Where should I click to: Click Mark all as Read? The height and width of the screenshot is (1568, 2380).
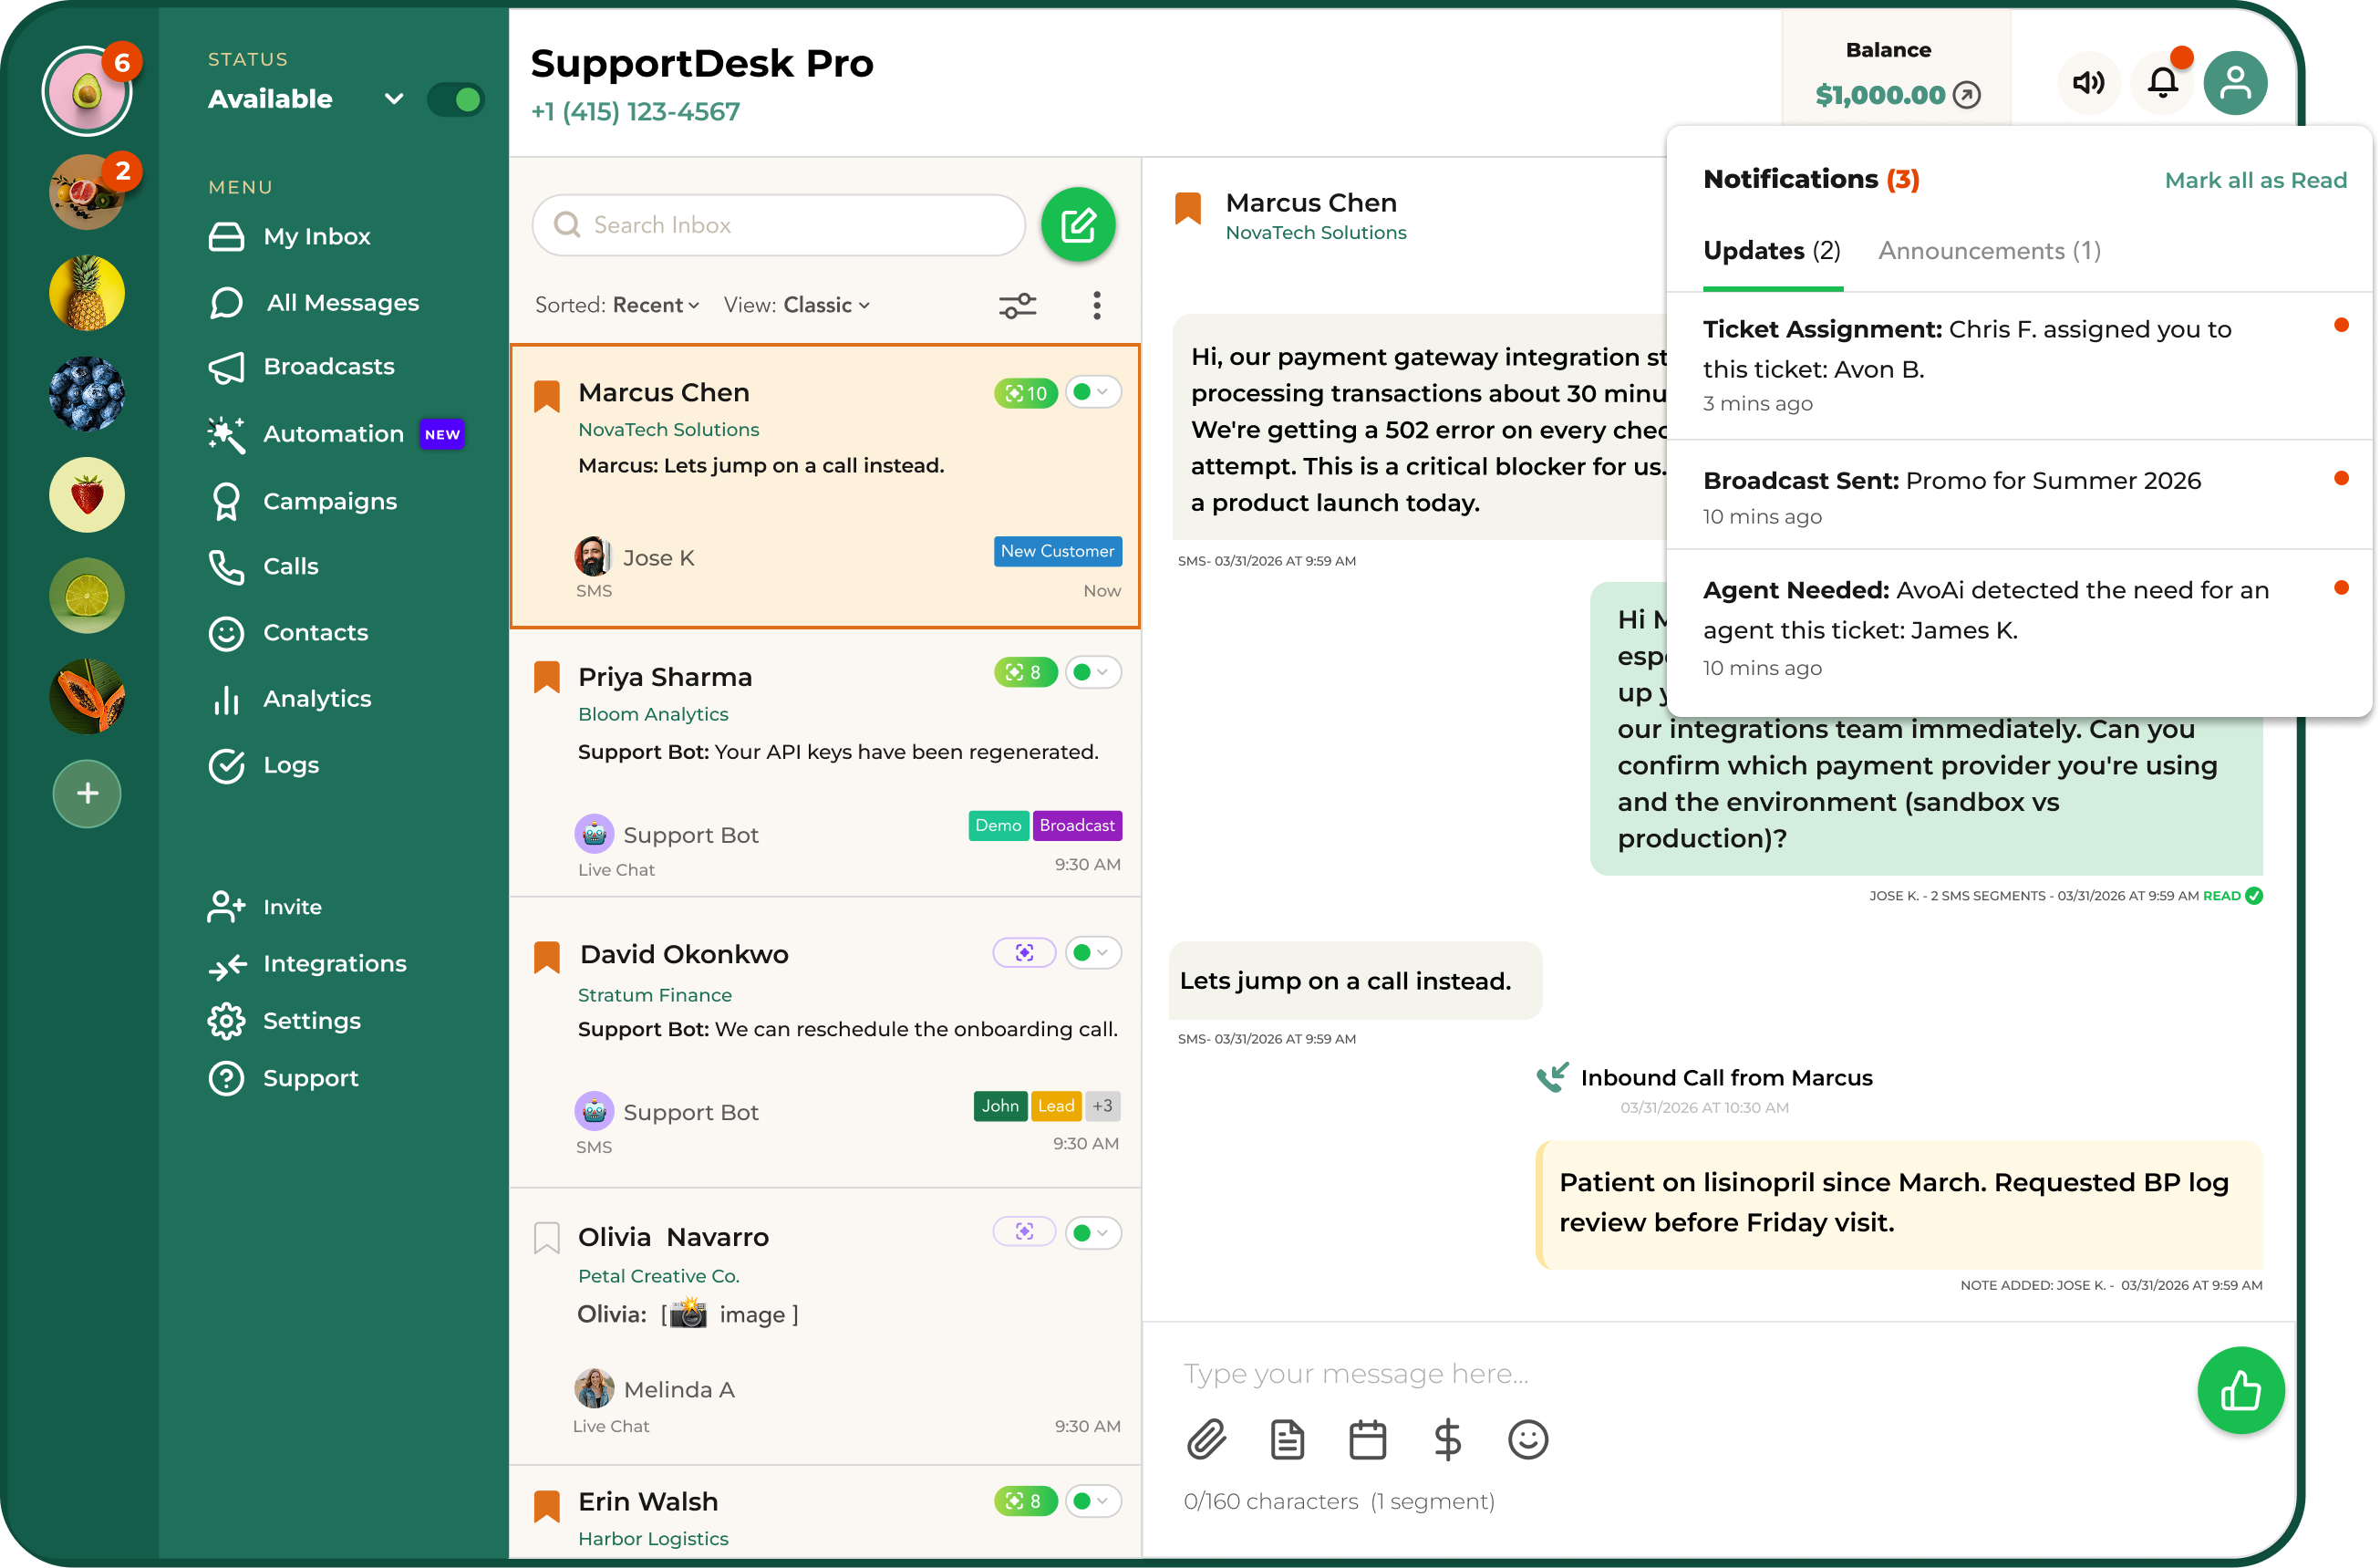[x=2255, y=180]
